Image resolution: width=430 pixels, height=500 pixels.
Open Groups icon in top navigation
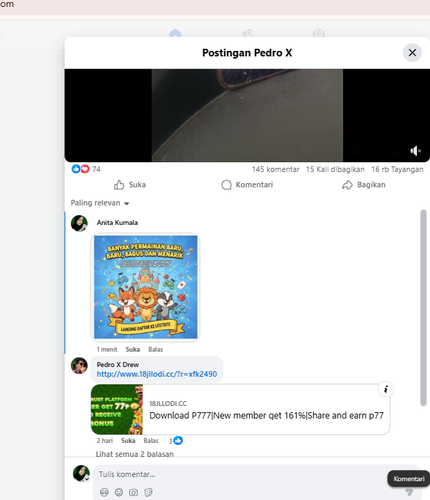point(319,33)
